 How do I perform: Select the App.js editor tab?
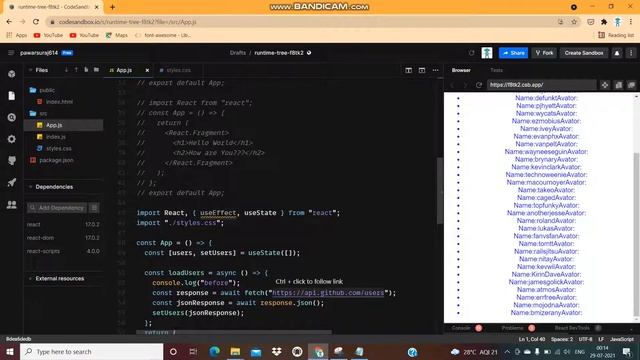click(124, 70)
